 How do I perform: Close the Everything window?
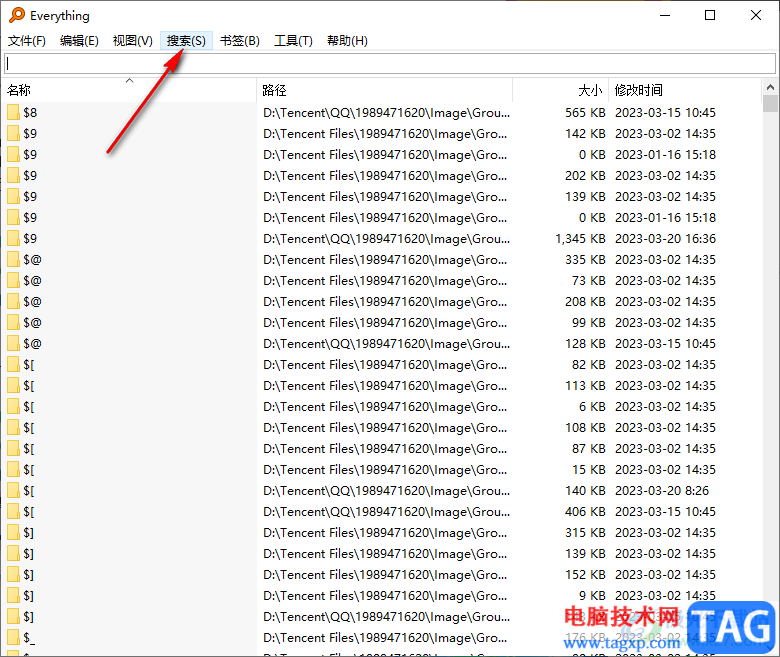[x=756, y=15]
